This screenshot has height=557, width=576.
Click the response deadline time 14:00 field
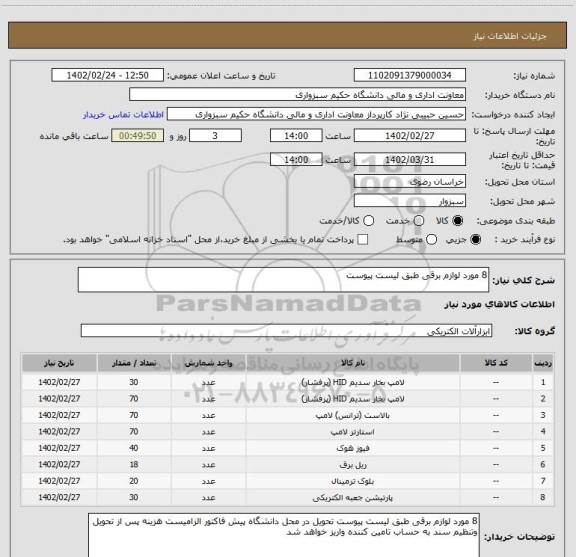click(296, 136)
